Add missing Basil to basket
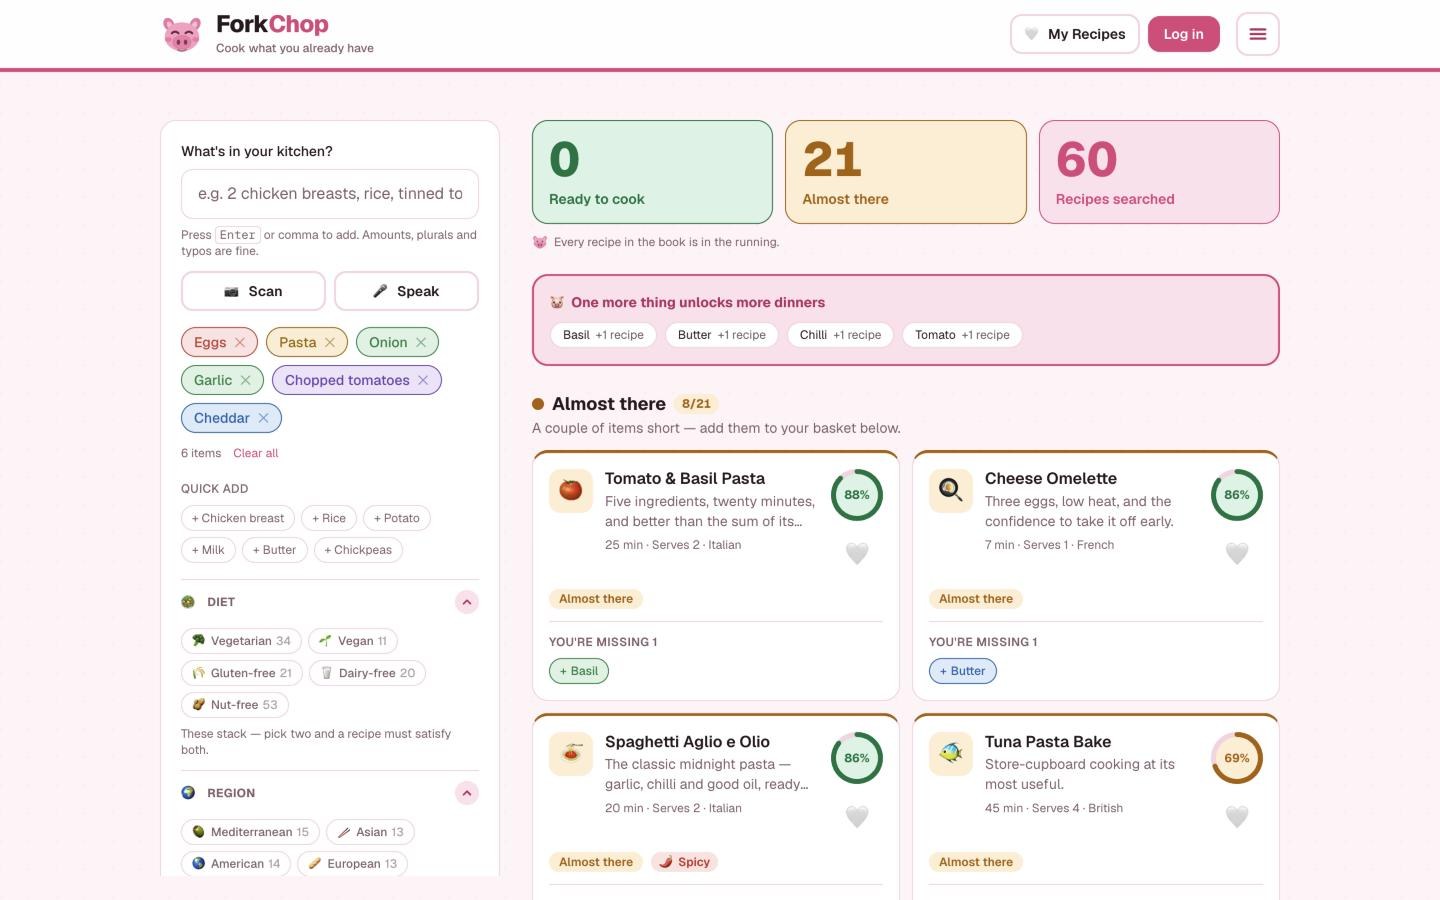 pyautogui.click(x=579, y=671)
